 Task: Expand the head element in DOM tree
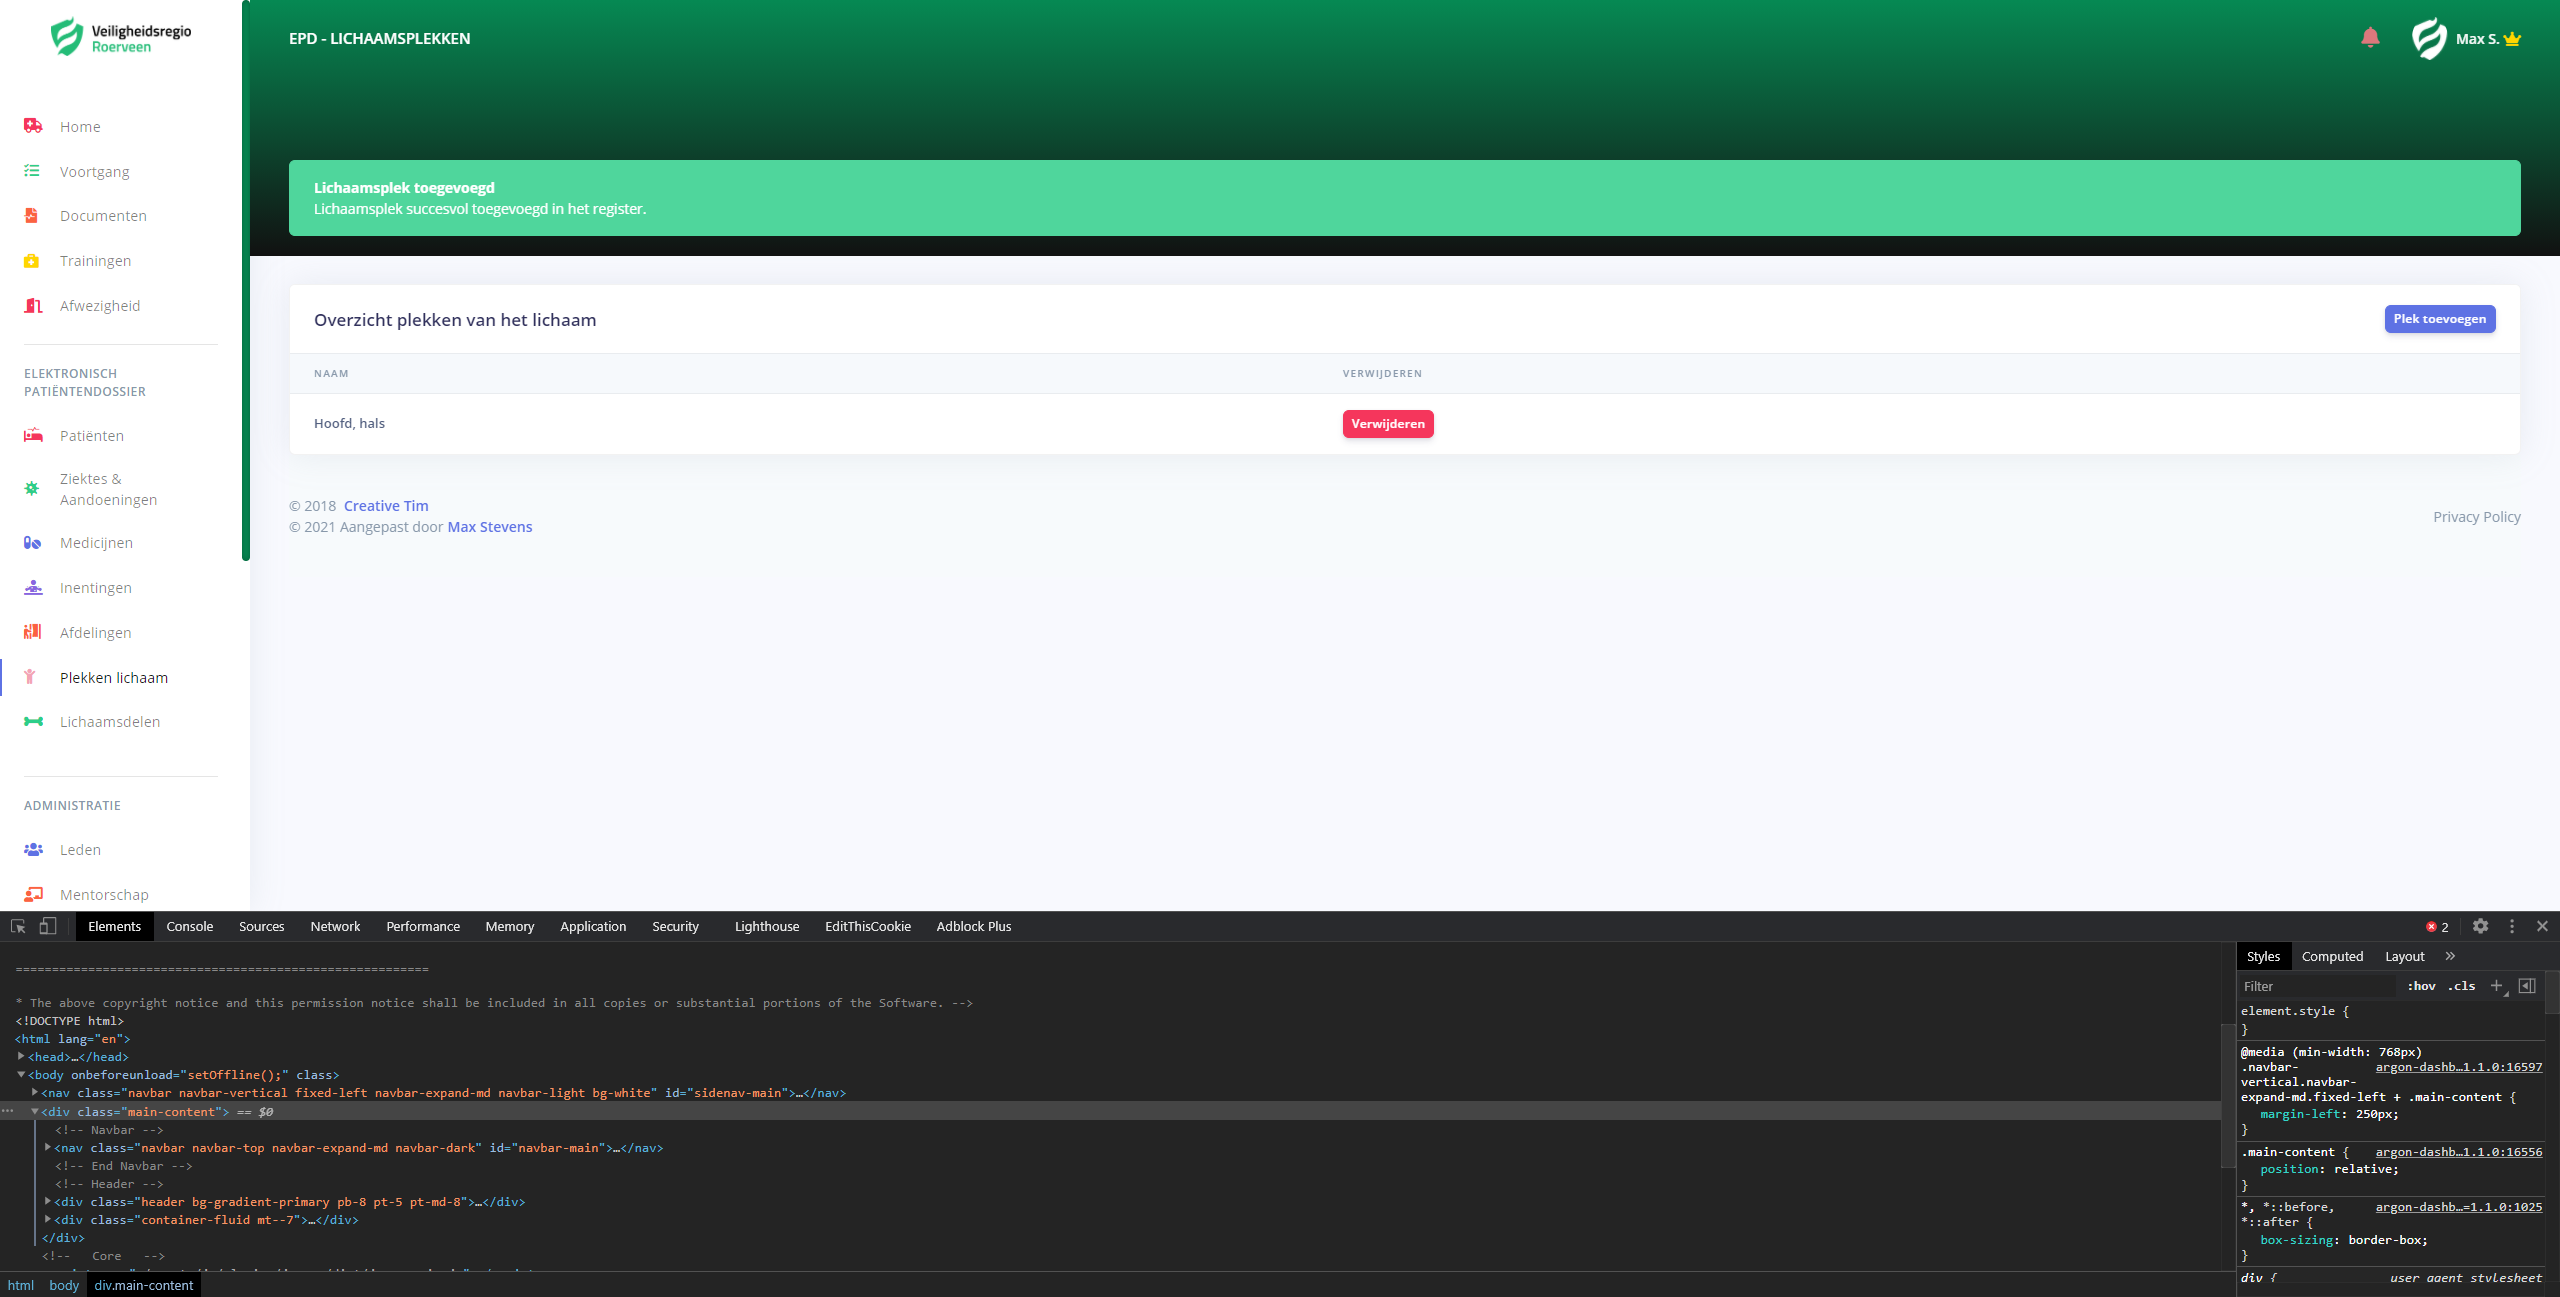21,1056
